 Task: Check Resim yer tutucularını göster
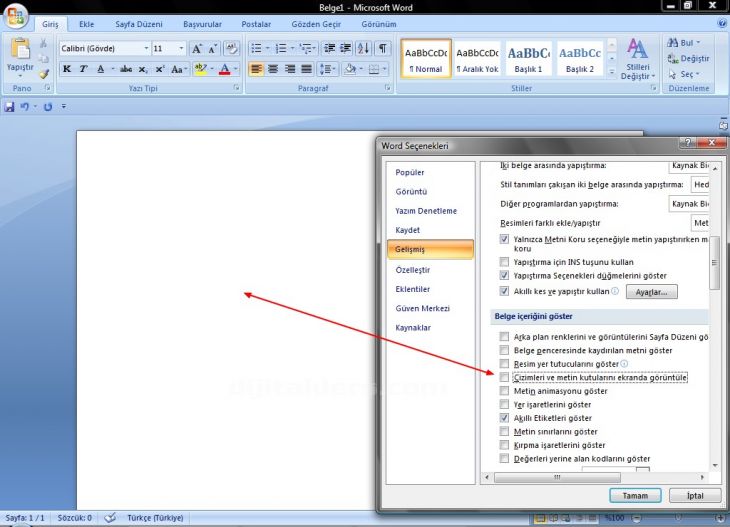point(504,363)
